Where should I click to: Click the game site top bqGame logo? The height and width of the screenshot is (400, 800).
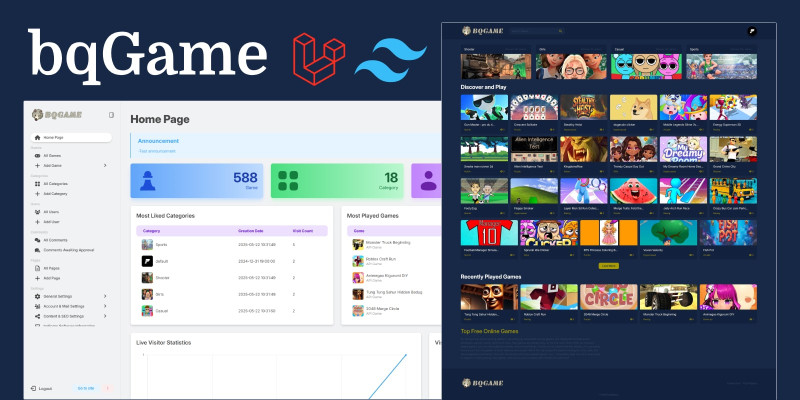pyautogui.click(x=483, y=31)
